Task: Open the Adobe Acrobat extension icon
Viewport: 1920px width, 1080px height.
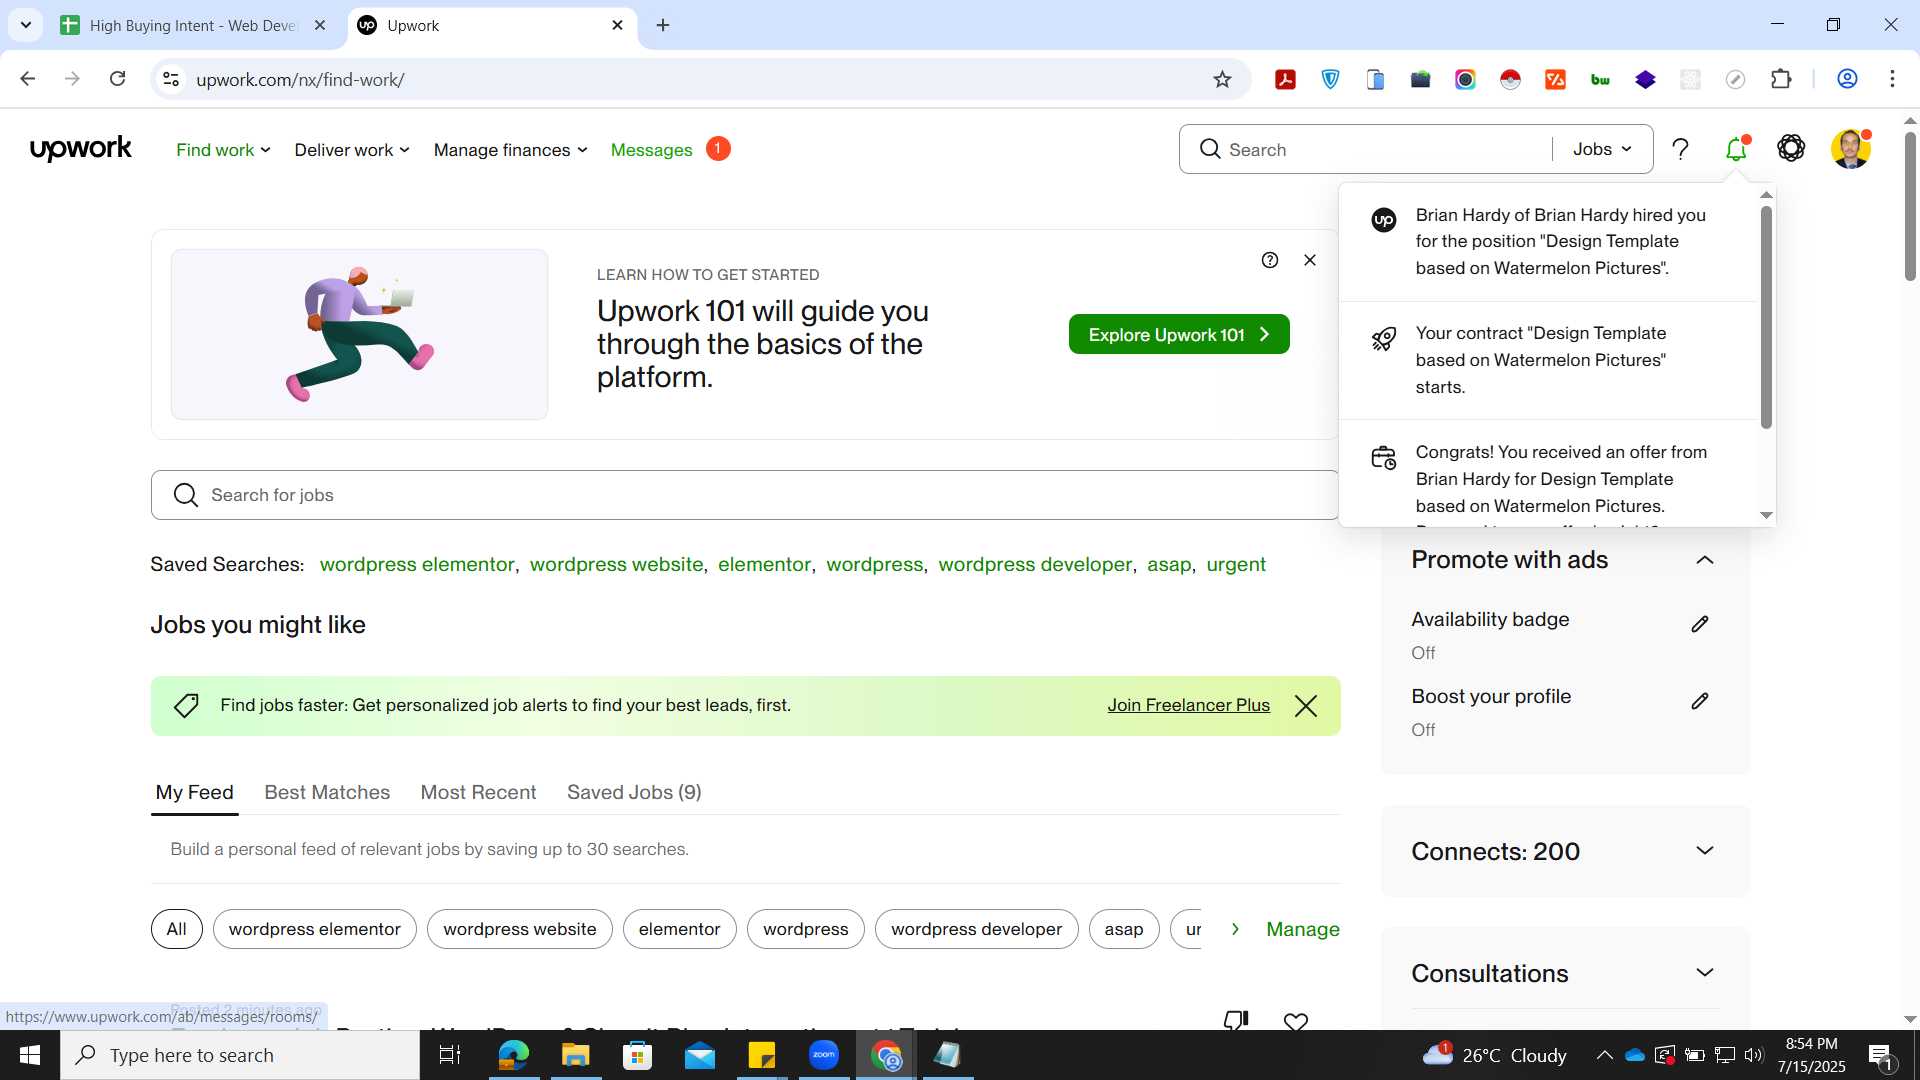Action: 1286,80
